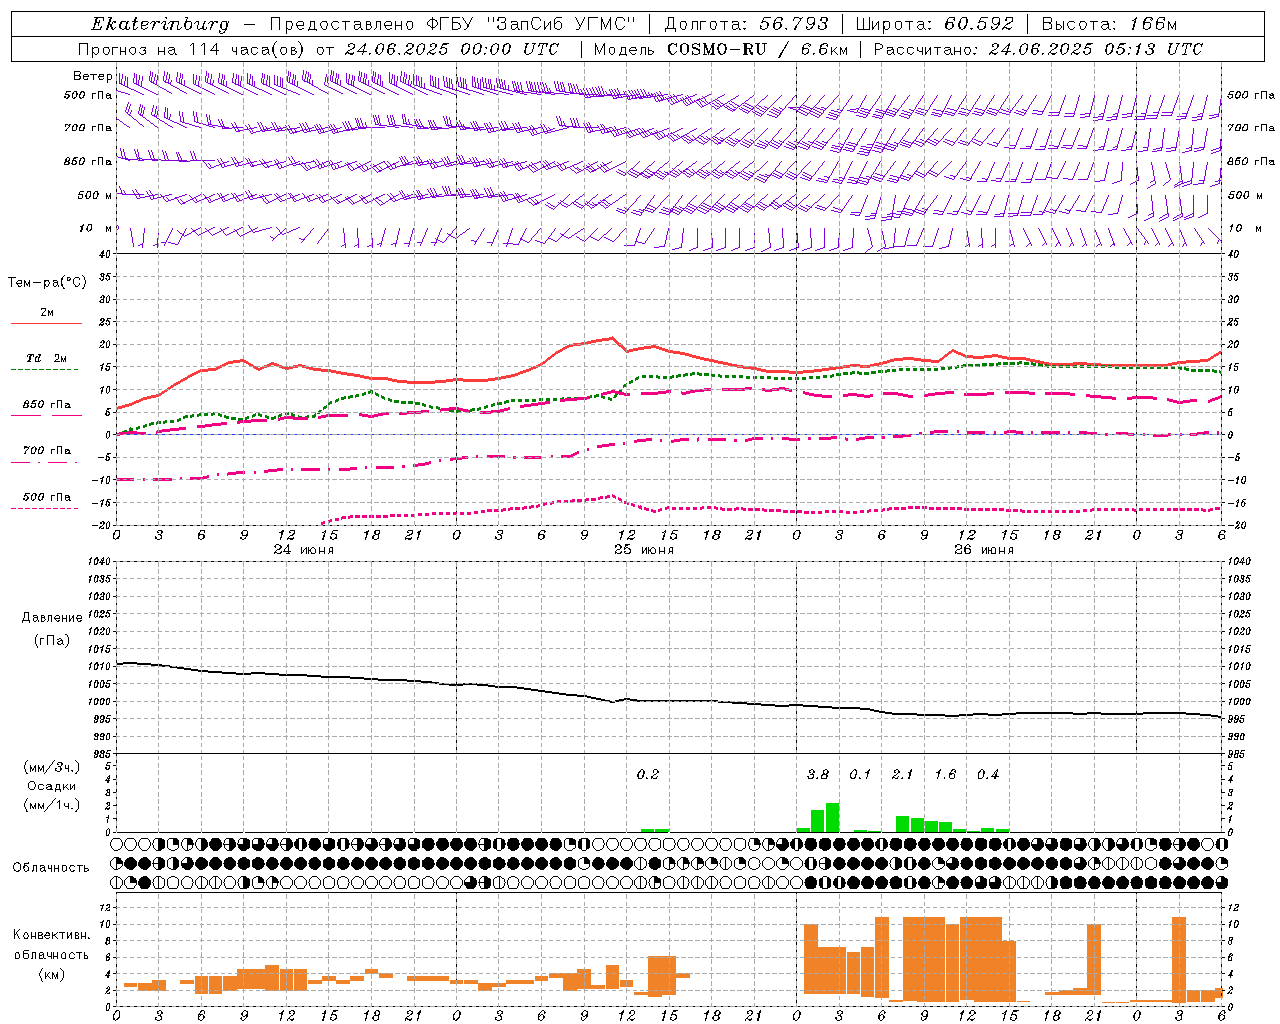
Task: Click the (мм/3ч.) precipitation unit label
Action: (51, 767)
